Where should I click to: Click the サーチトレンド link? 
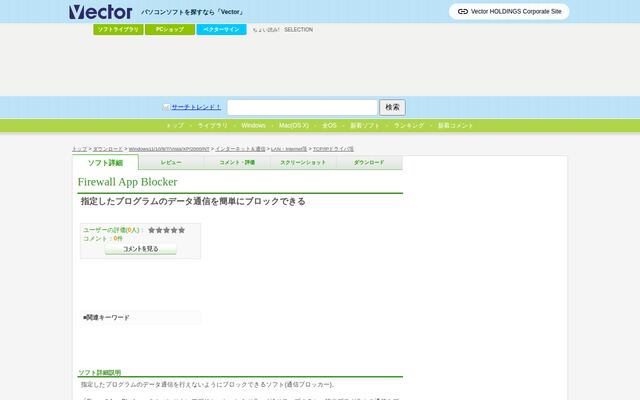click(196, 107)
